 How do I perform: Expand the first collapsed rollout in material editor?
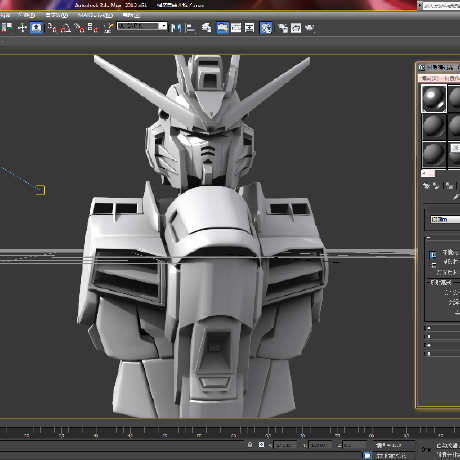click(443, 328)
